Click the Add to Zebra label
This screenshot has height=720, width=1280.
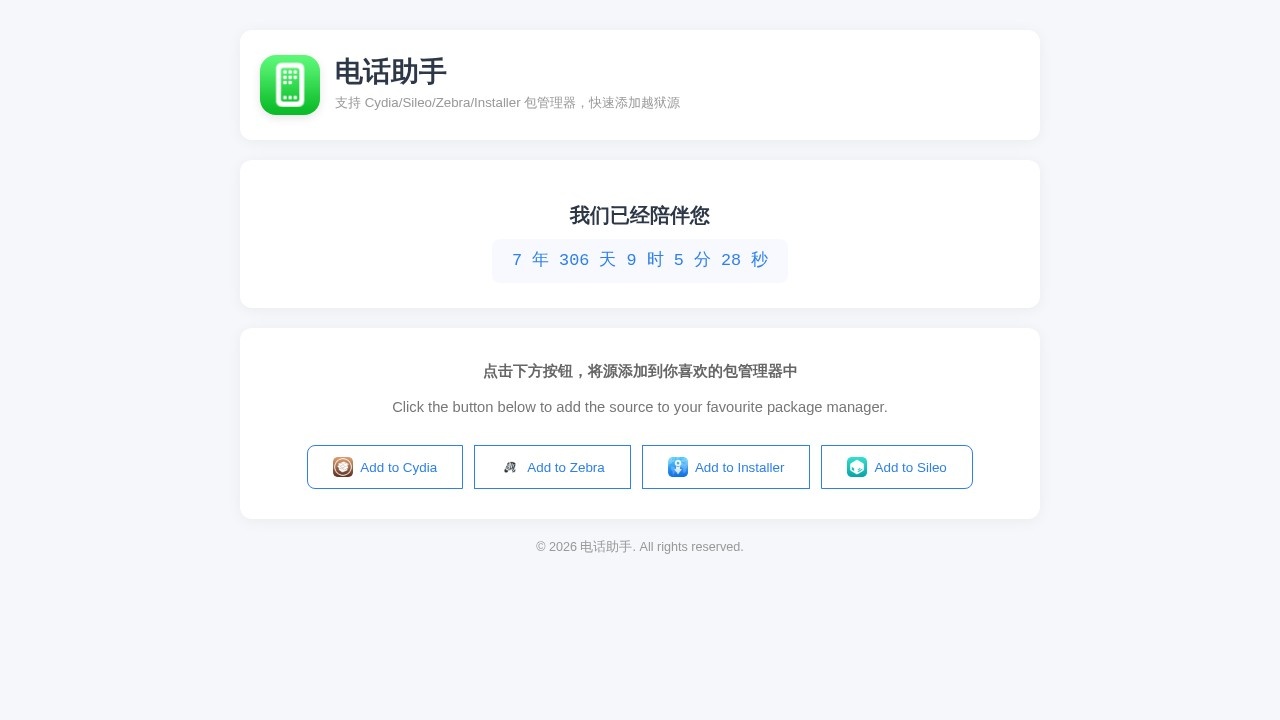pos(566,467)
